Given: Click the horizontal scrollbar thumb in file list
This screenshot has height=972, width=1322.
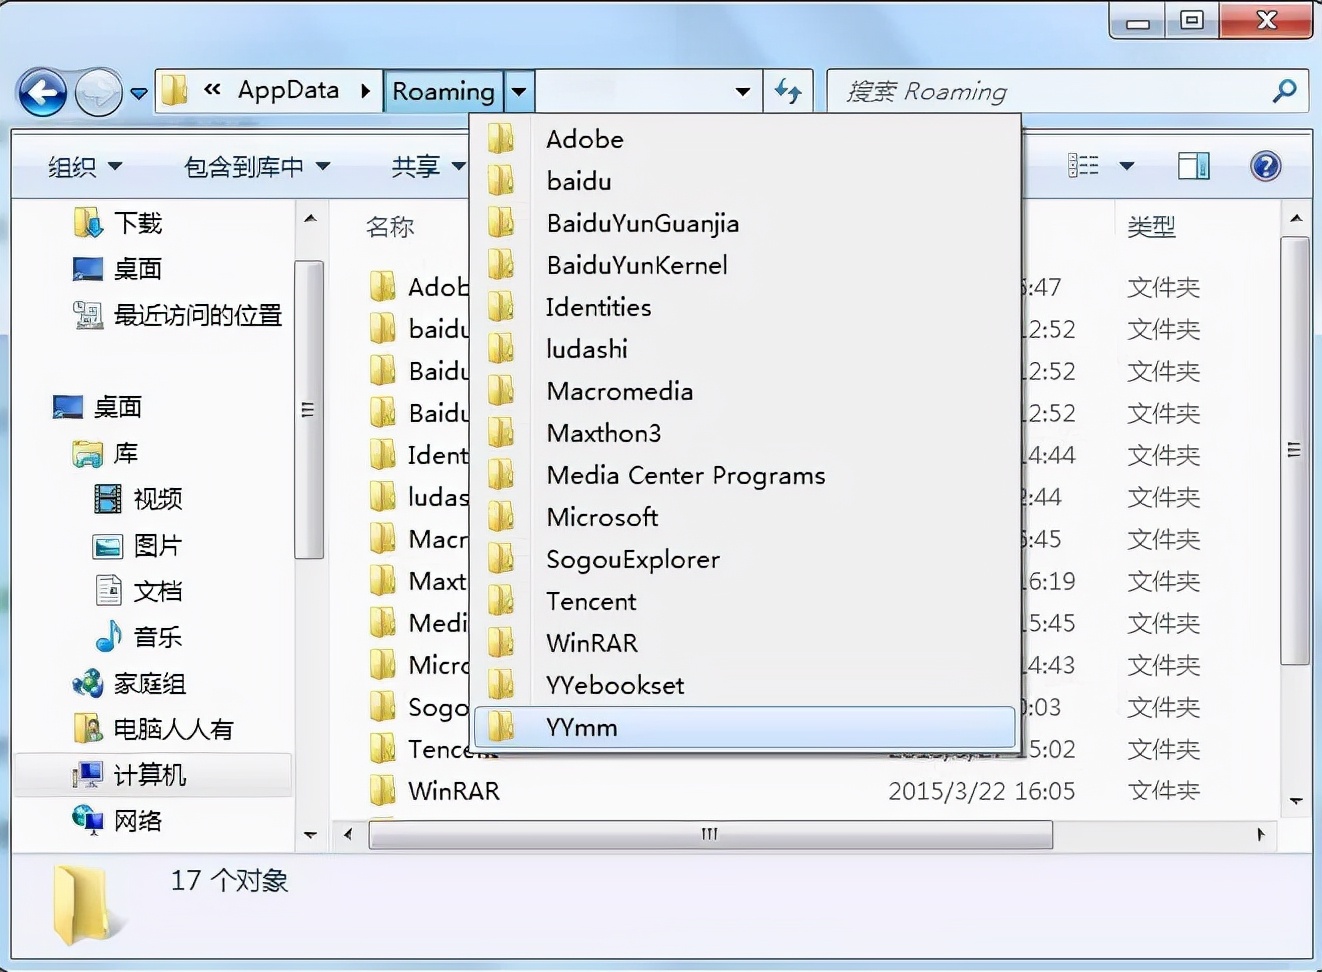Looking at the screenshot, I should coord(710,834).
